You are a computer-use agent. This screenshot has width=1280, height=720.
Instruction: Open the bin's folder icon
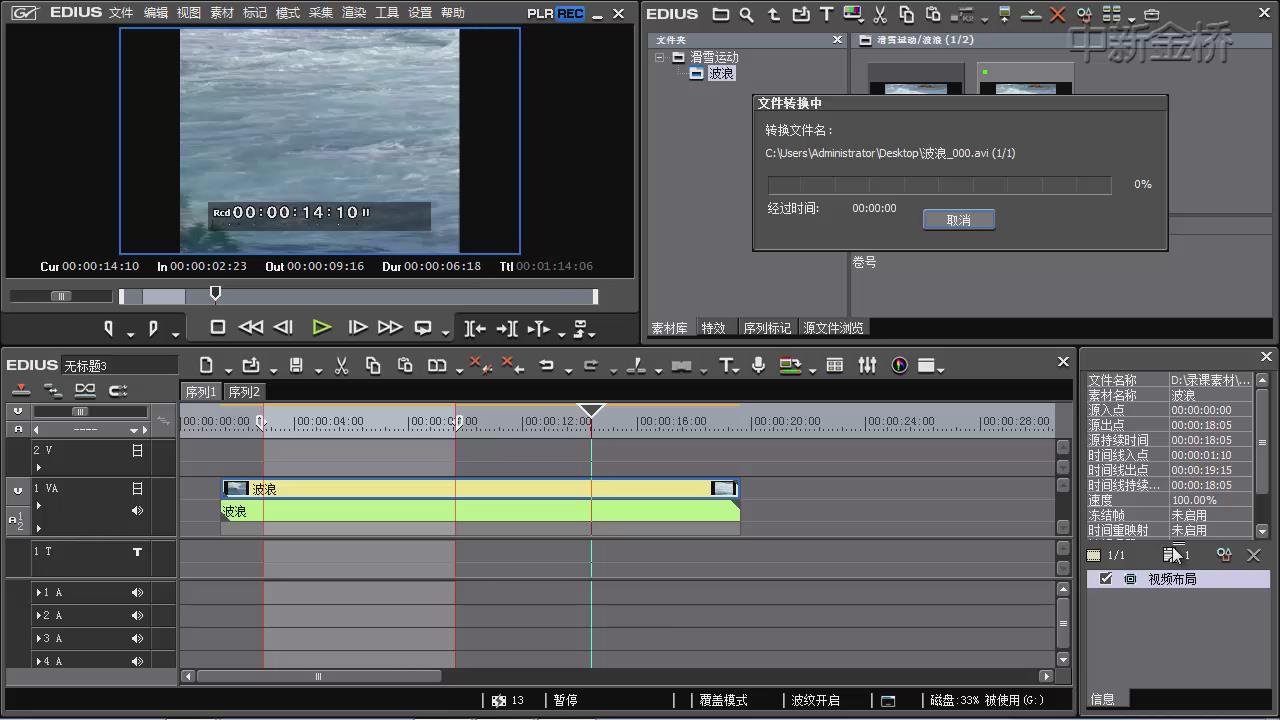point(720,14)
